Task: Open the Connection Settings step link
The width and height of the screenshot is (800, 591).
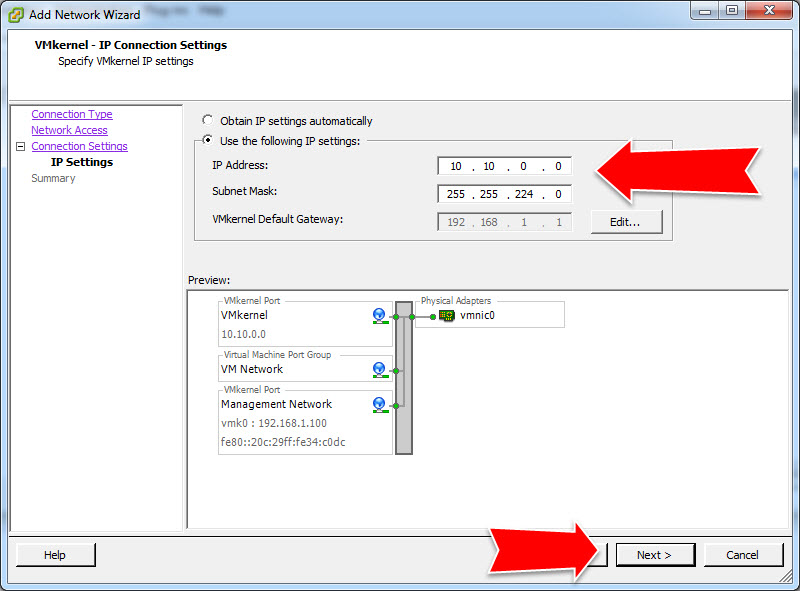Action: coord(79,146)
